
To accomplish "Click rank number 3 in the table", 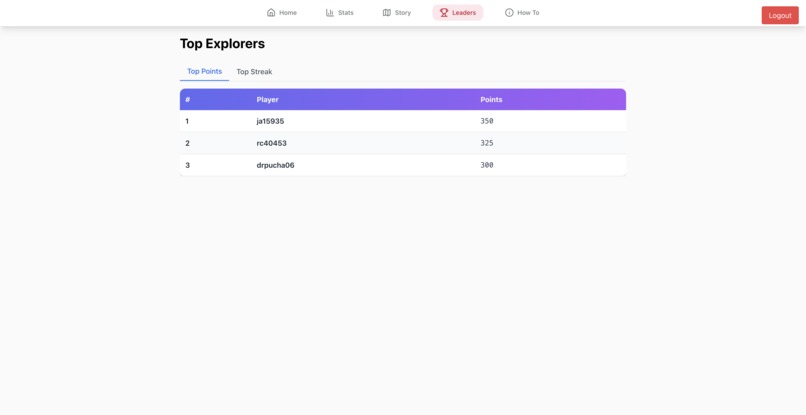I will (188, 165).
